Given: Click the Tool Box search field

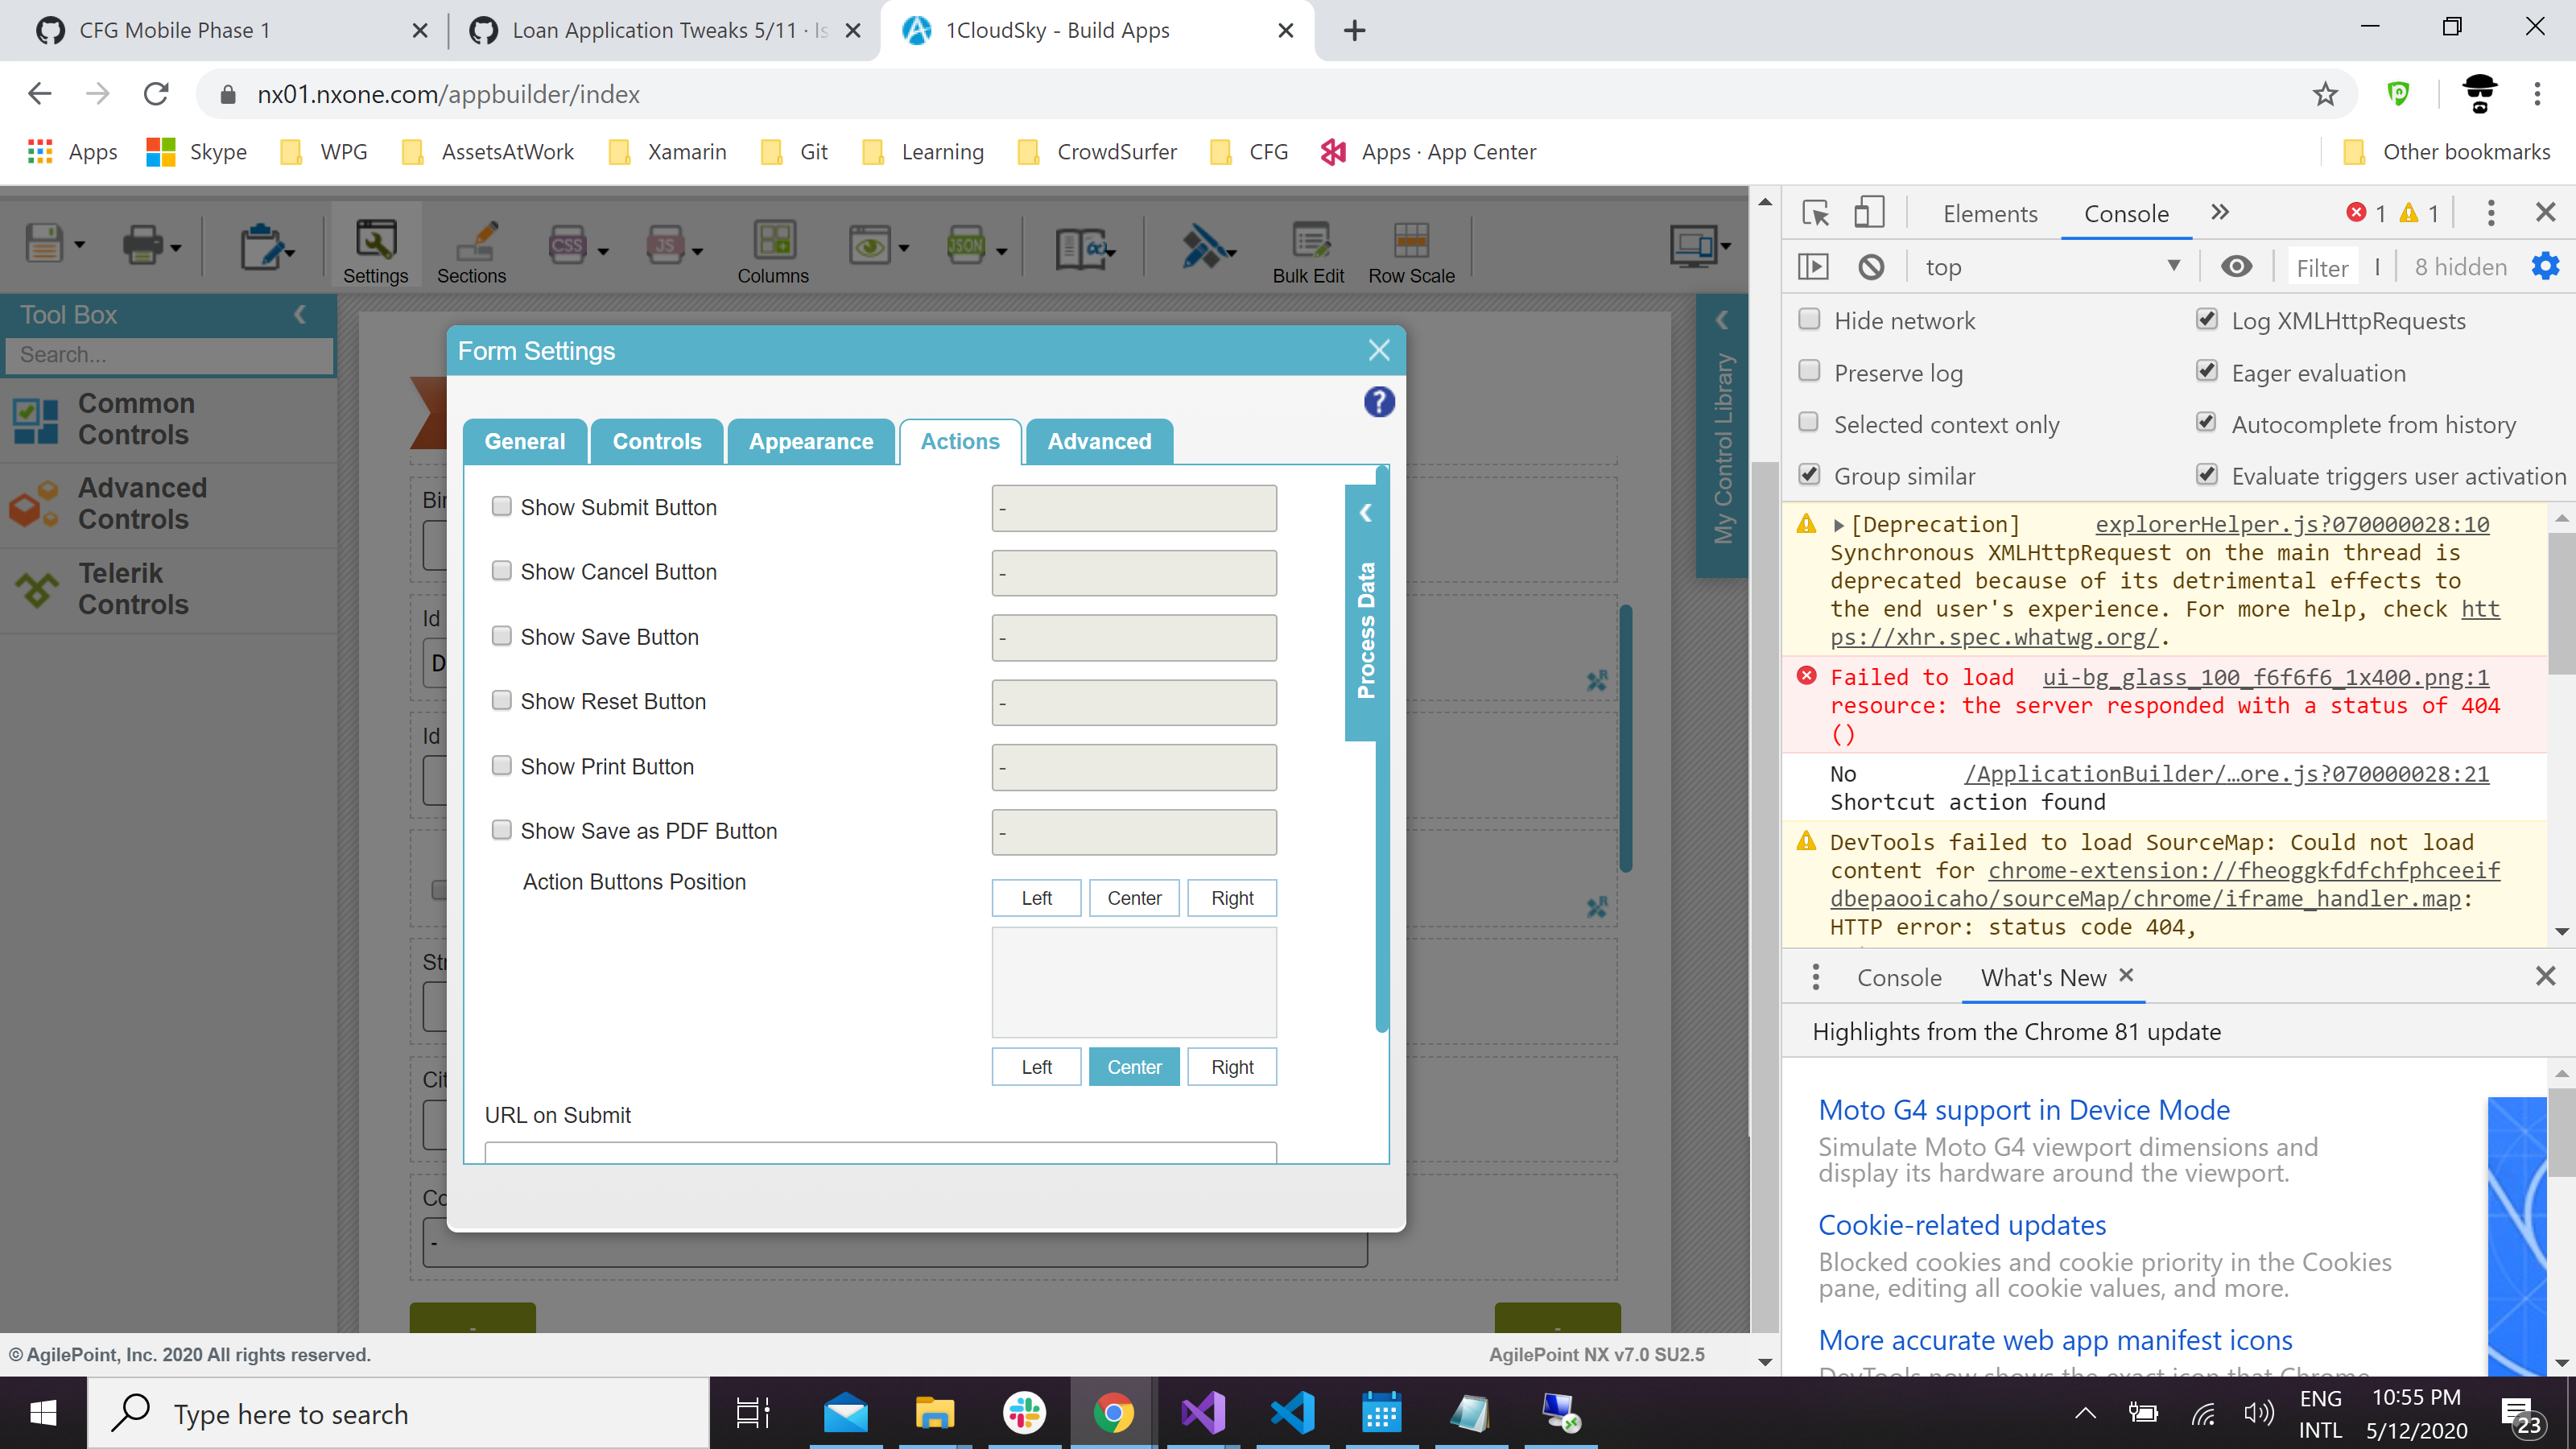Looking at the screenshot, I should tap(170, 355).
